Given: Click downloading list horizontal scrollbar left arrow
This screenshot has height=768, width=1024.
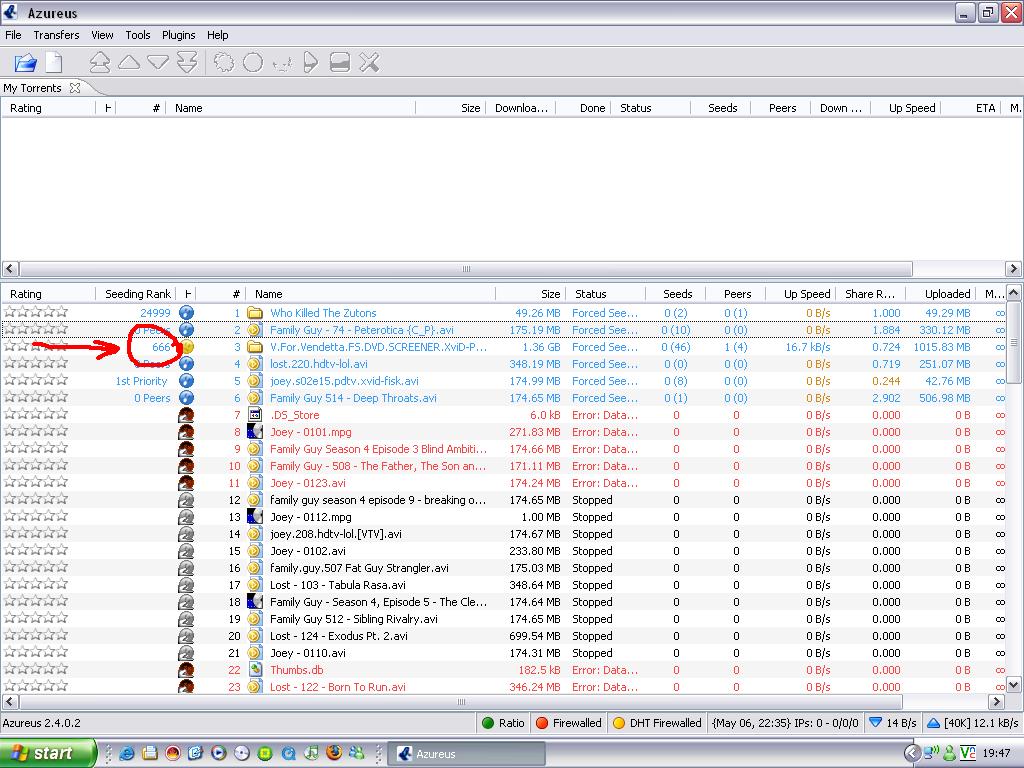Looking at the screenshot, I should click(x=10, y=268).
